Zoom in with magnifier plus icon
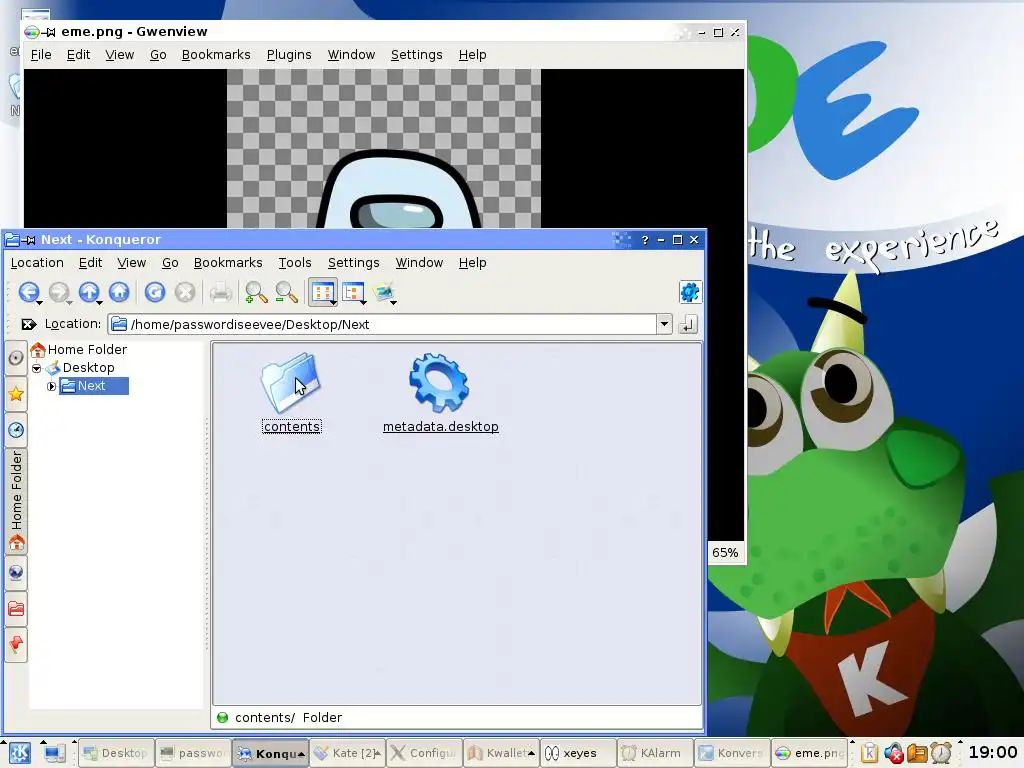Image resolution: width=1024 pixels, height=768 pixels. coord(256,292)
